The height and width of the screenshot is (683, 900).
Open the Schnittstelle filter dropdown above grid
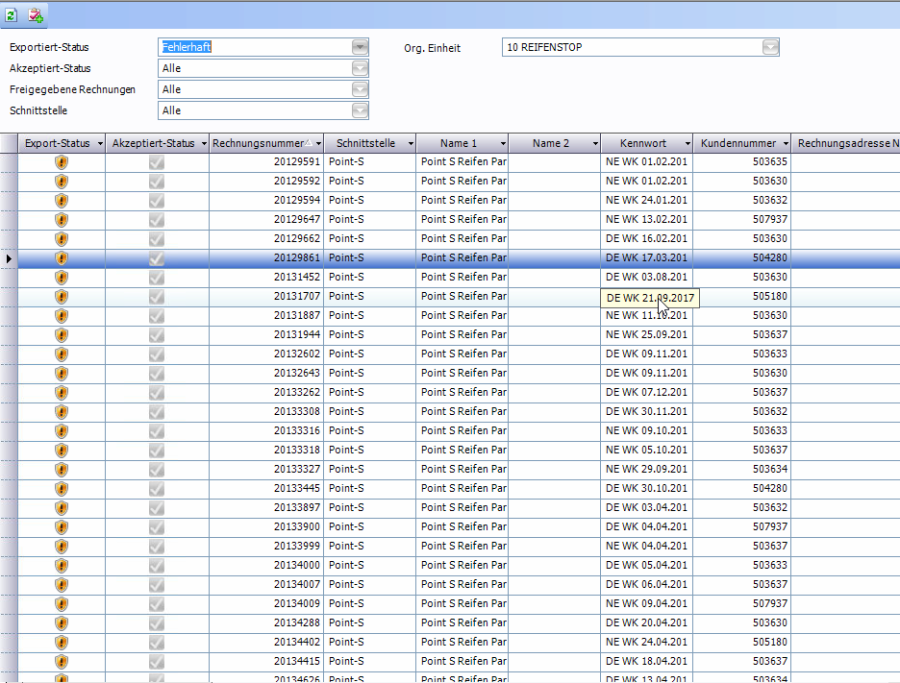(360, 111)
